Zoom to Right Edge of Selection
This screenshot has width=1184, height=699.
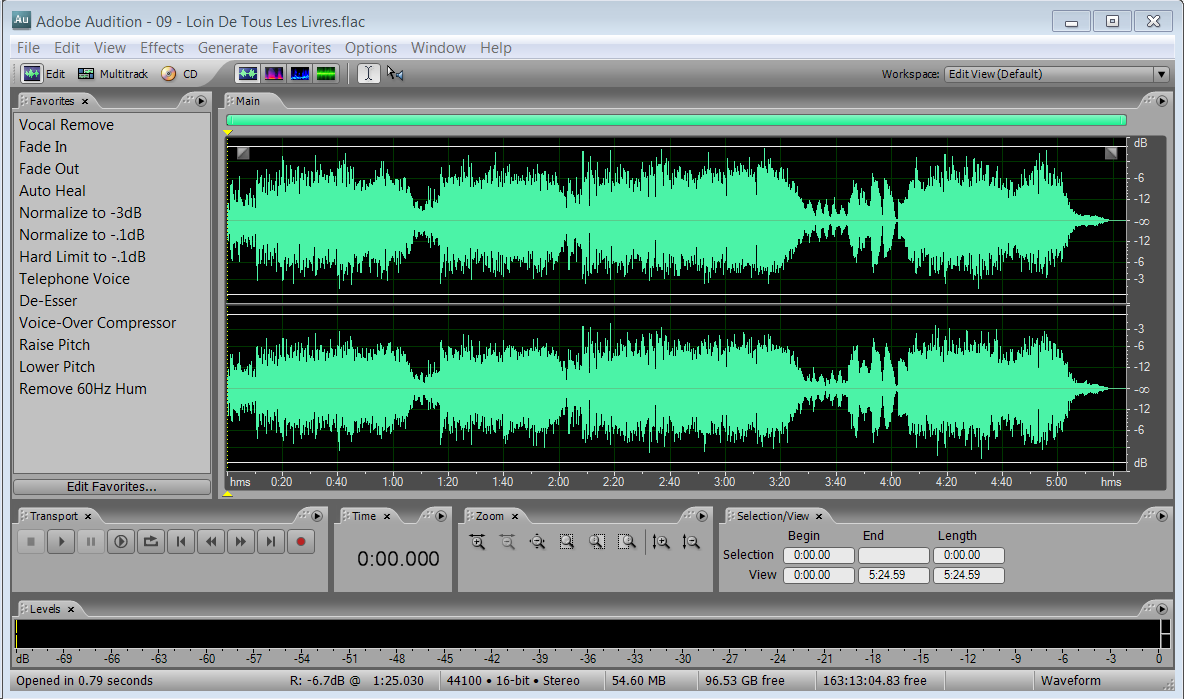pyautogui.click(x=627, y=542)
